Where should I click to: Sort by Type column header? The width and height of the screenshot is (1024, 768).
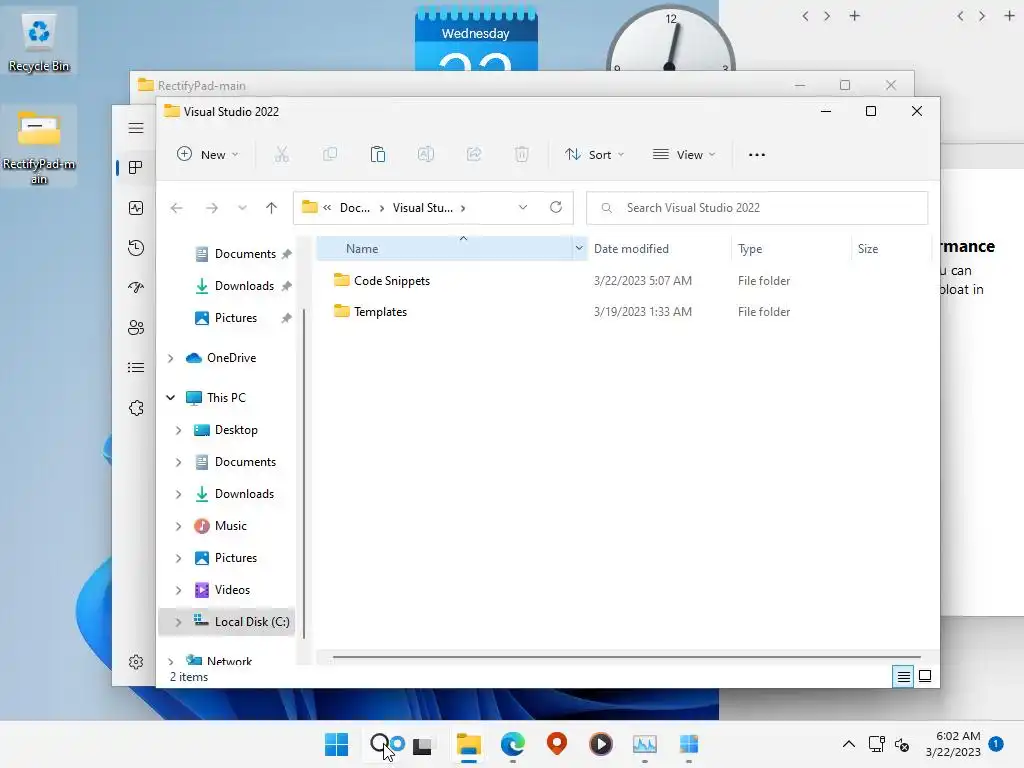tap(791, 249)
